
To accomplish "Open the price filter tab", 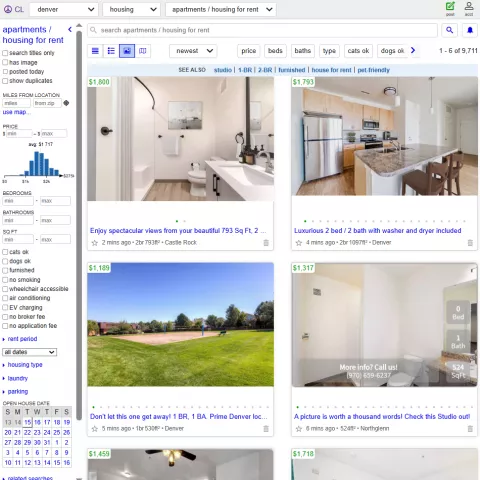I will click(249, 51).
